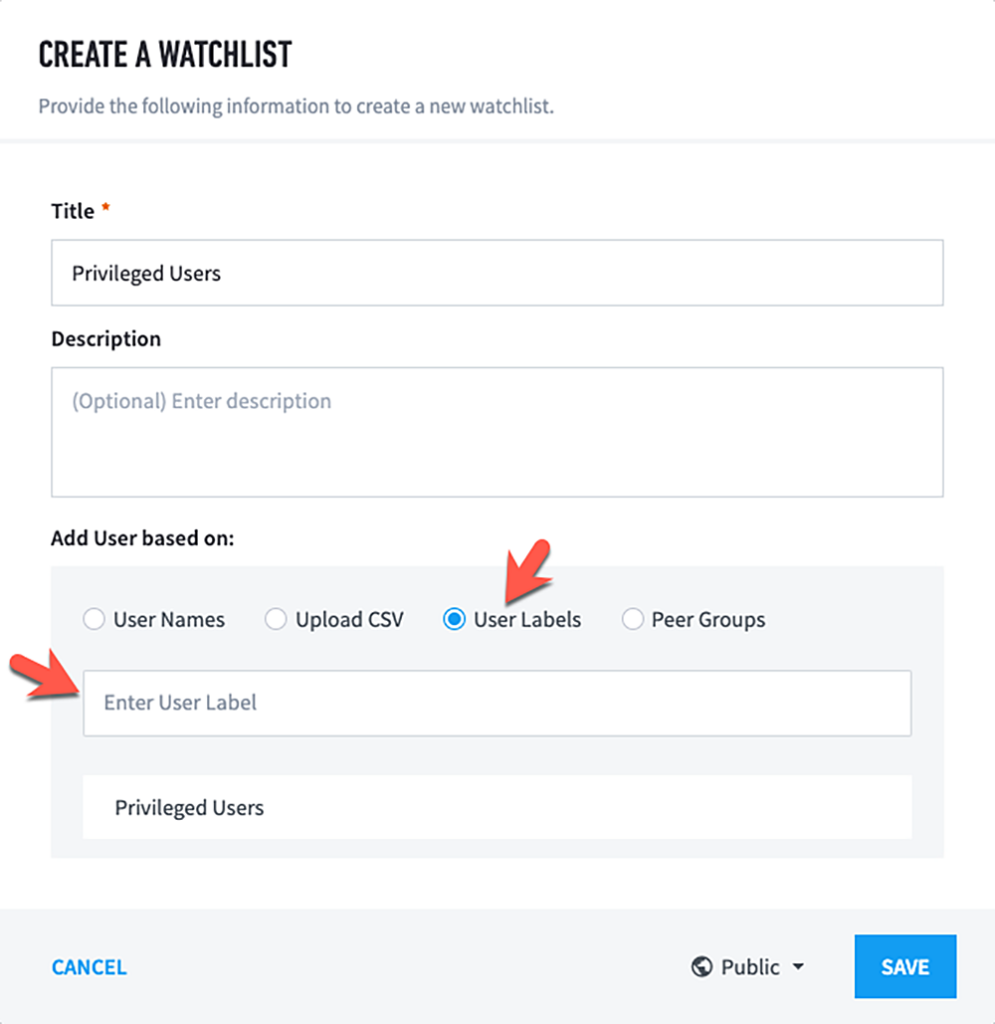Click the optional Description text area

click(497, 430)
